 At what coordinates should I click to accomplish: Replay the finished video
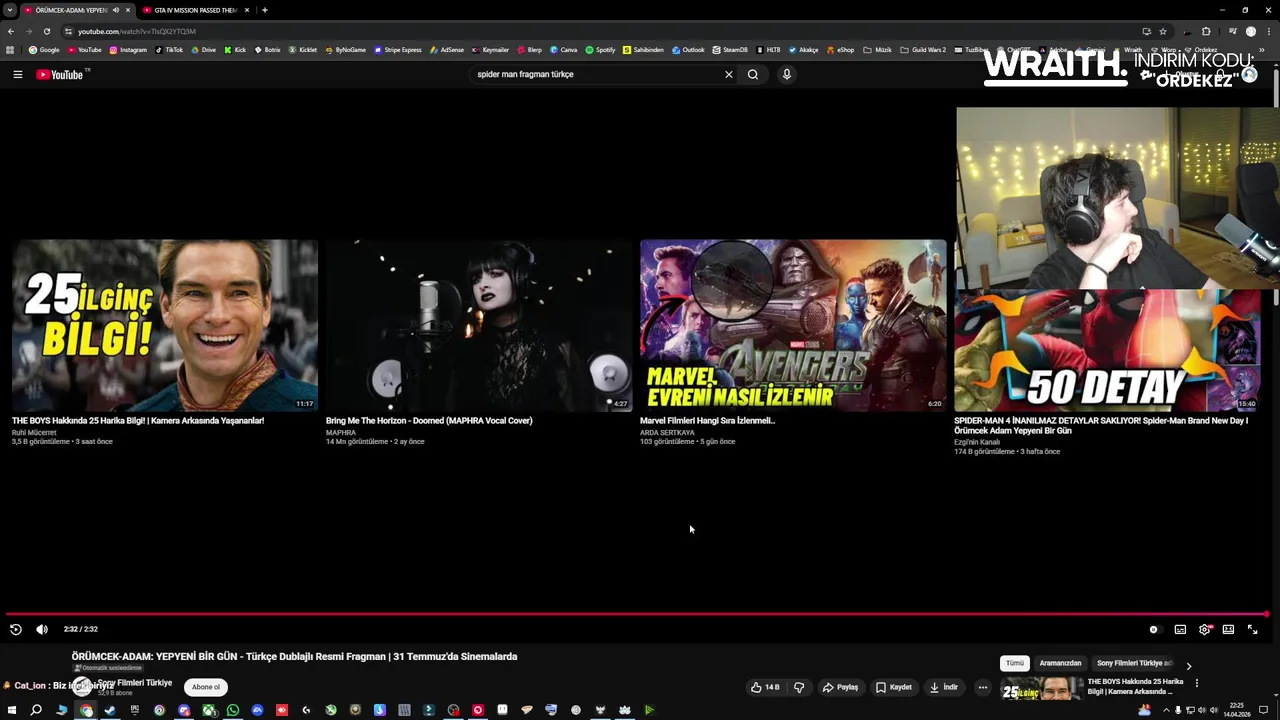[16, 629]
